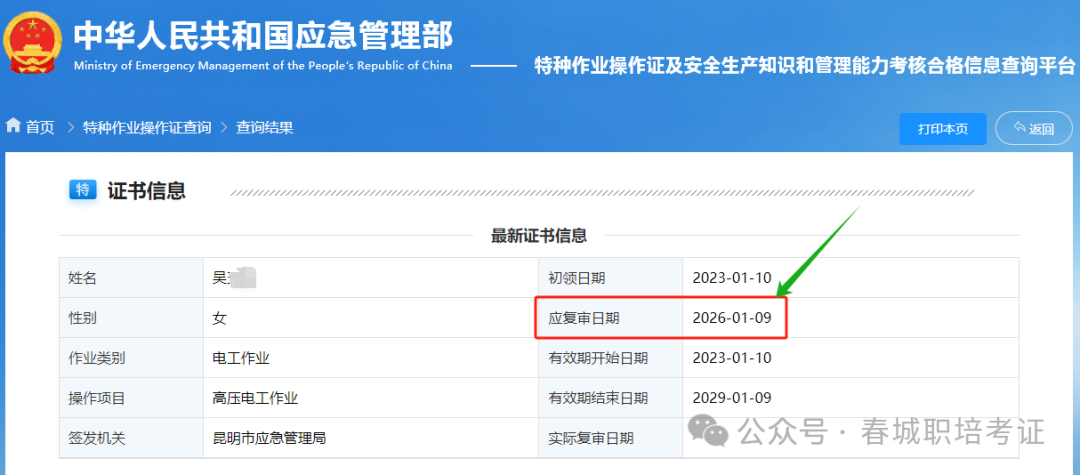
Task: Select the 姓名 label cell
Action: click(x=131, y=278)
